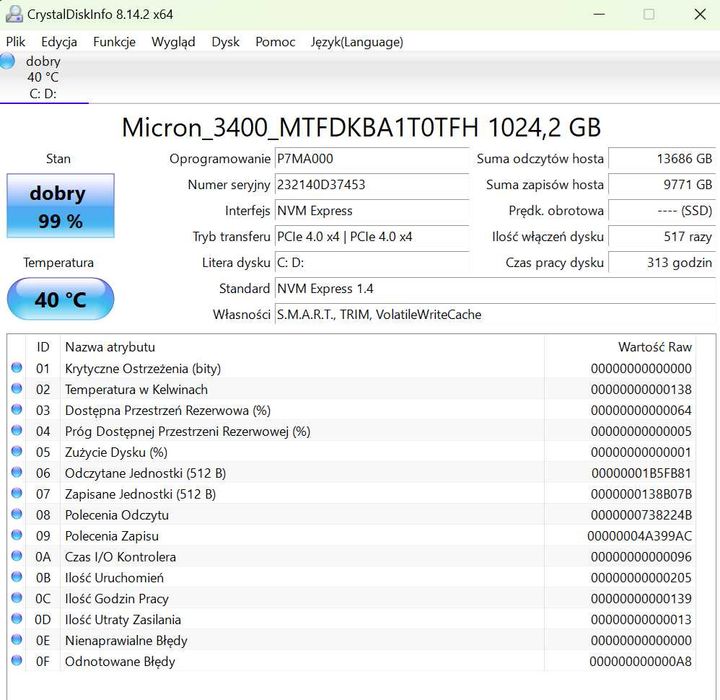Click the disk health orb above the C: D: tab
This screenshot has height=700, width=720.
click(x=9, y=62)
